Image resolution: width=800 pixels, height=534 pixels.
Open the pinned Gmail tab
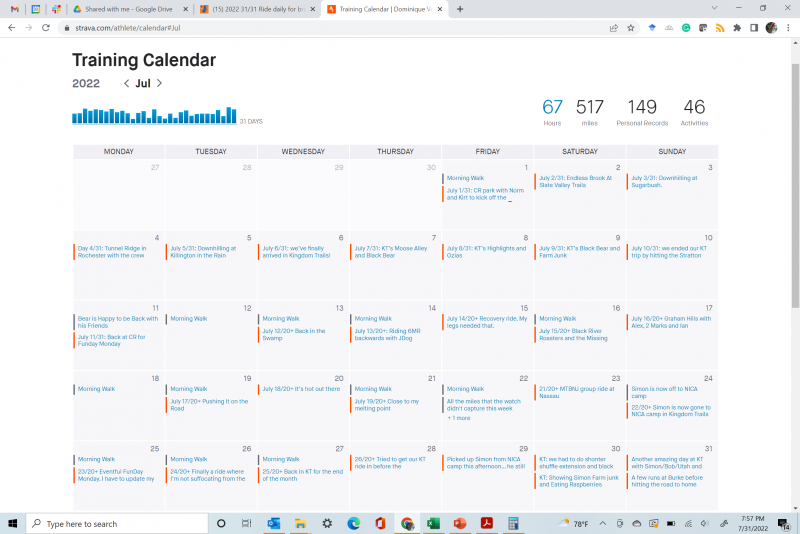tap(14, 9)
